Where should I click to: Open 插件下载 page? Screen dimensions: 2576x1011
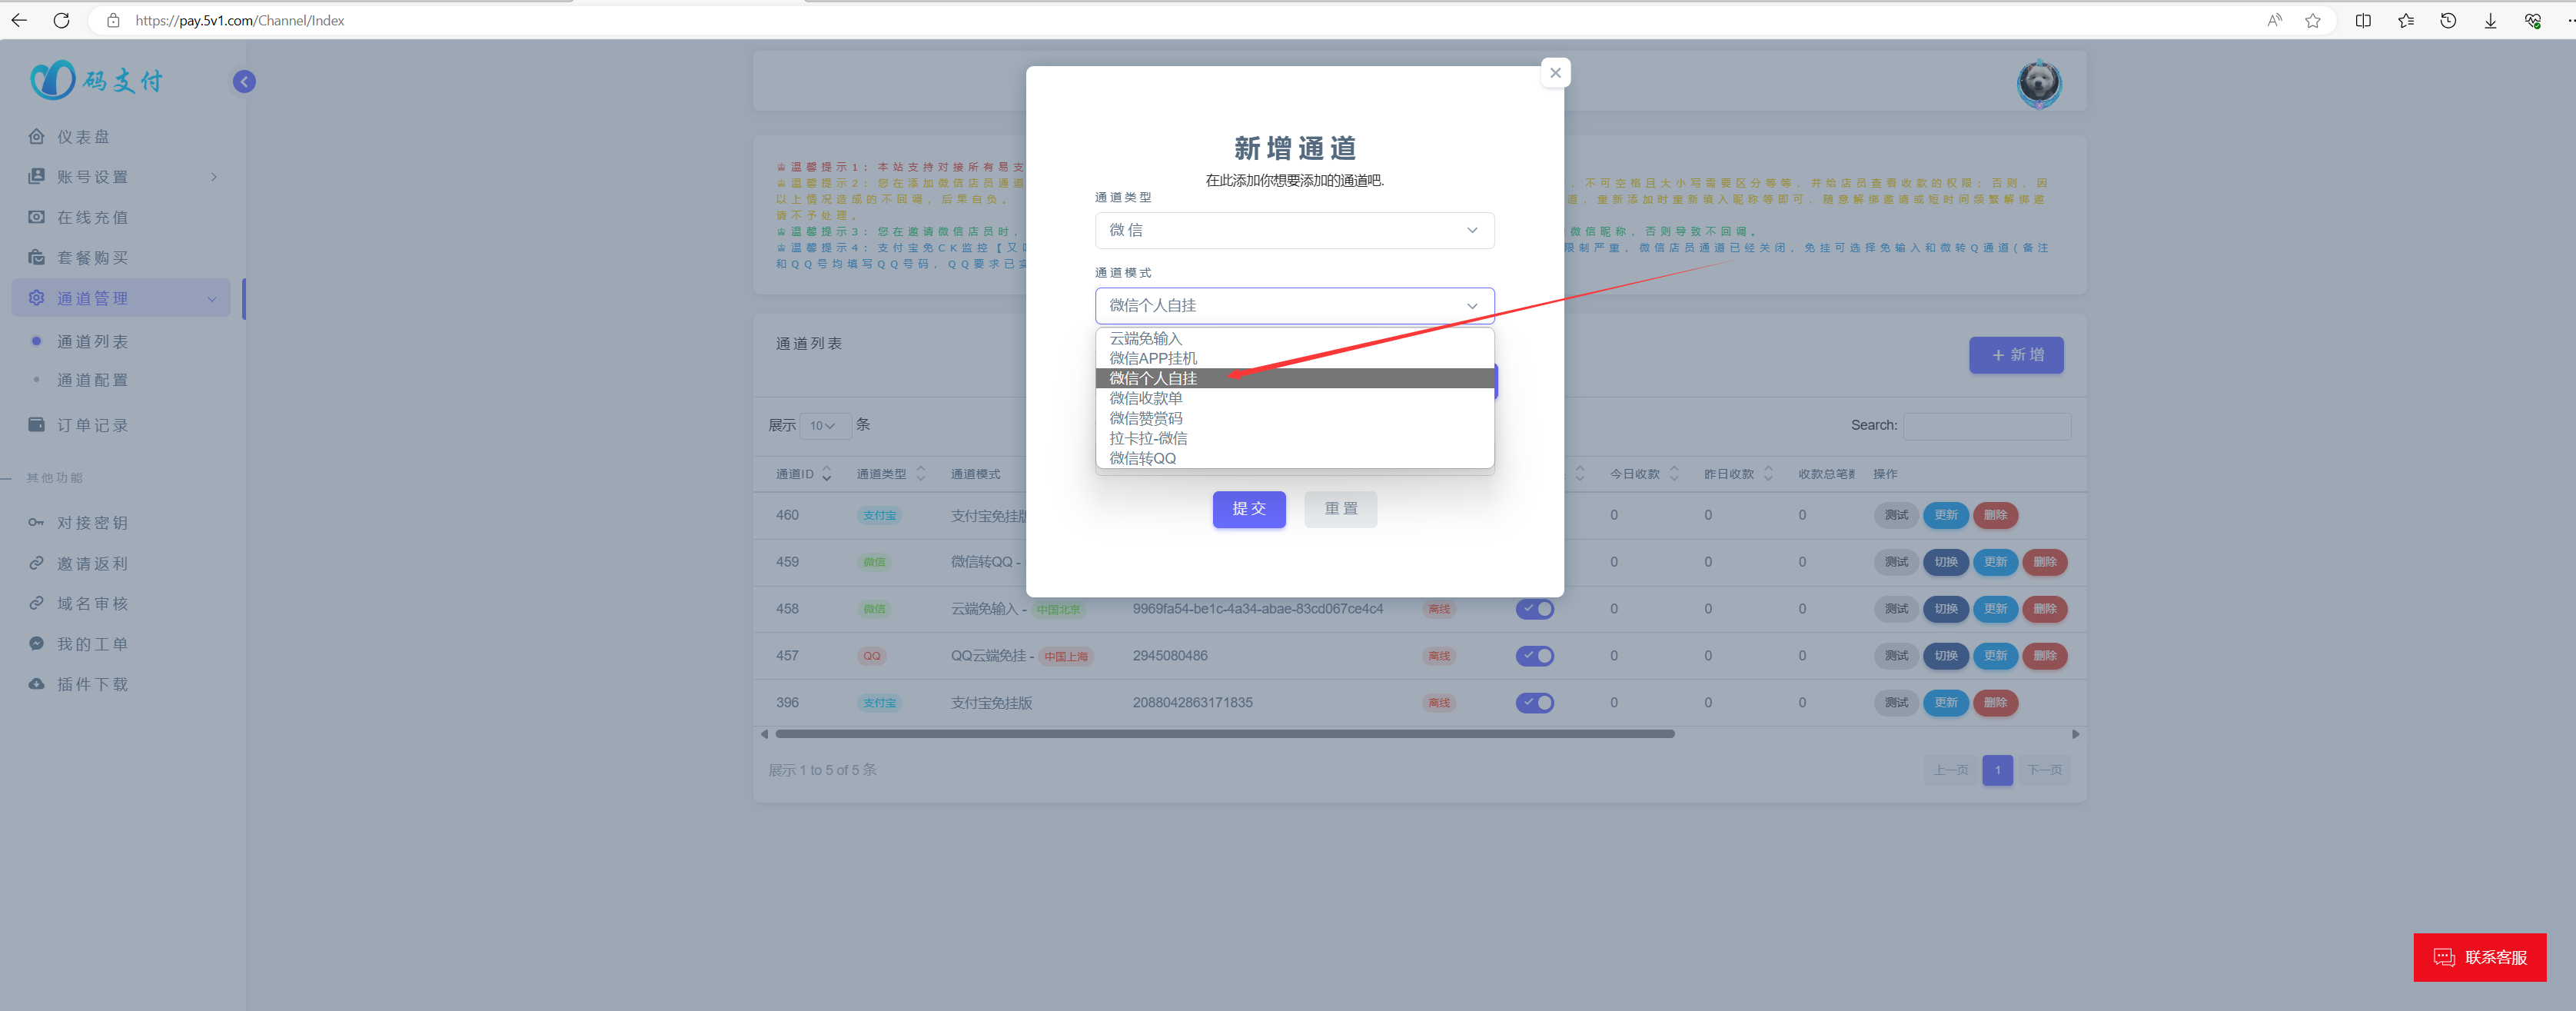(93, 685)
